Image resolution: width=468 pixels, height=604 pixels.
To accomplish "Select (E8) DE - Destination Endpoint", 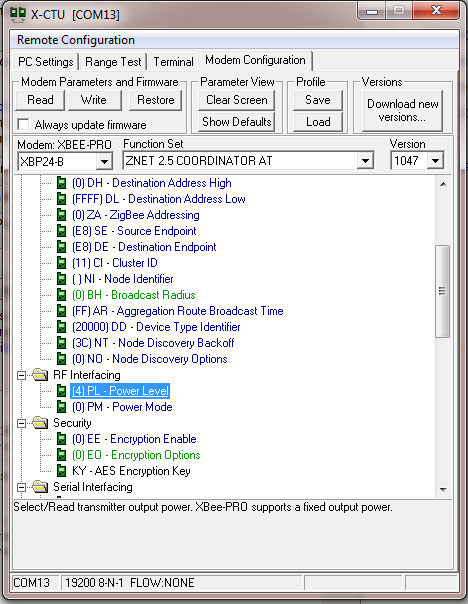I will pyautogui.click(x=144, y=247).
